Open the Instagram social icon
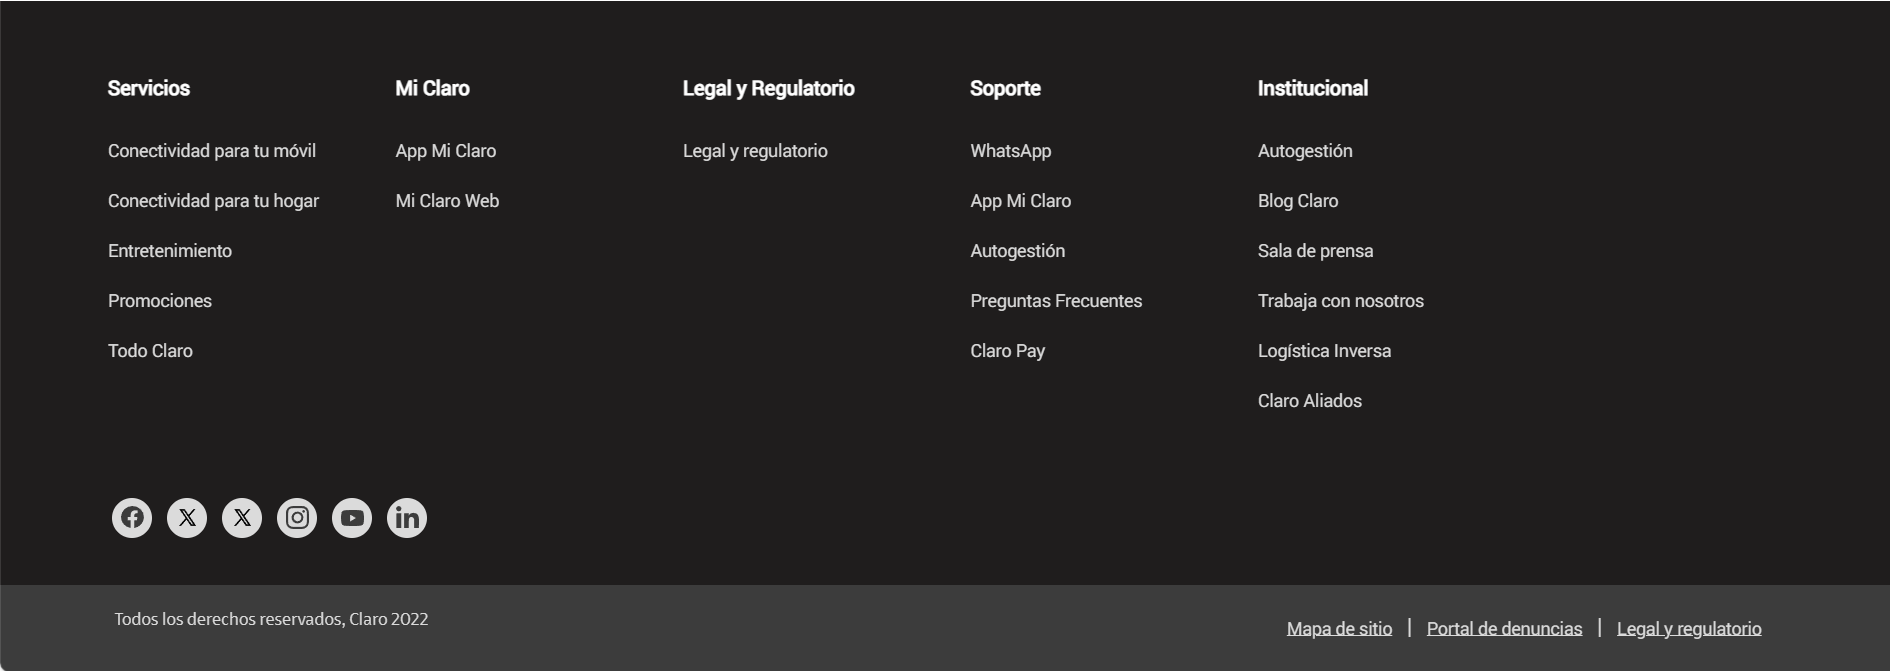The width and height of the screenshot is (1890, 671). 297,518
